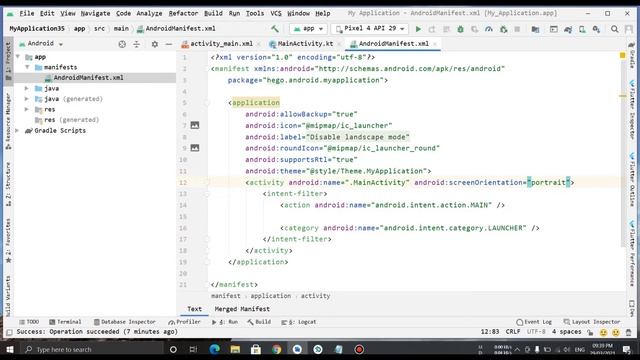Viewport: 640px width, 360px height.
Task: Toggle the Flutter Performance side panel
Action: point(632,253)
